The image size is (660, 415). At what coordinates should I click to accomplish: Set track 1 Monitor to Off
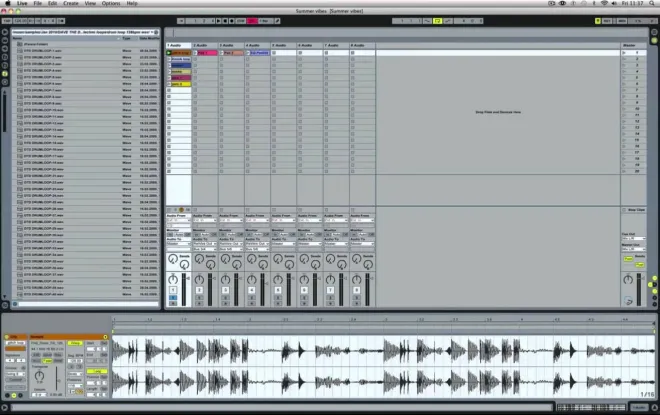187,234
